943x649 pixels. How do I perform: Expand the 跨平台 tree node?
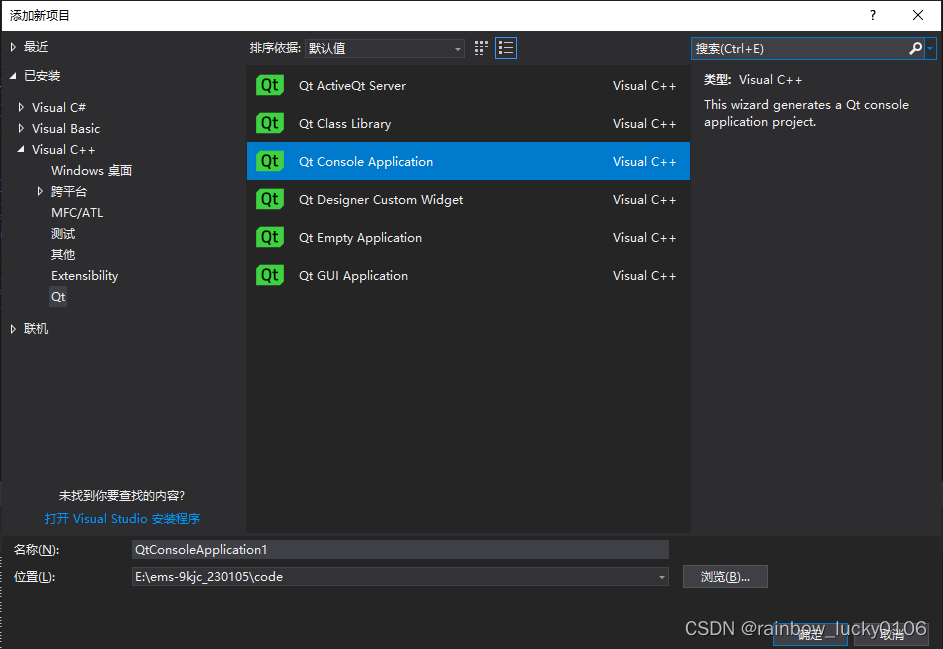coord(40,191)
